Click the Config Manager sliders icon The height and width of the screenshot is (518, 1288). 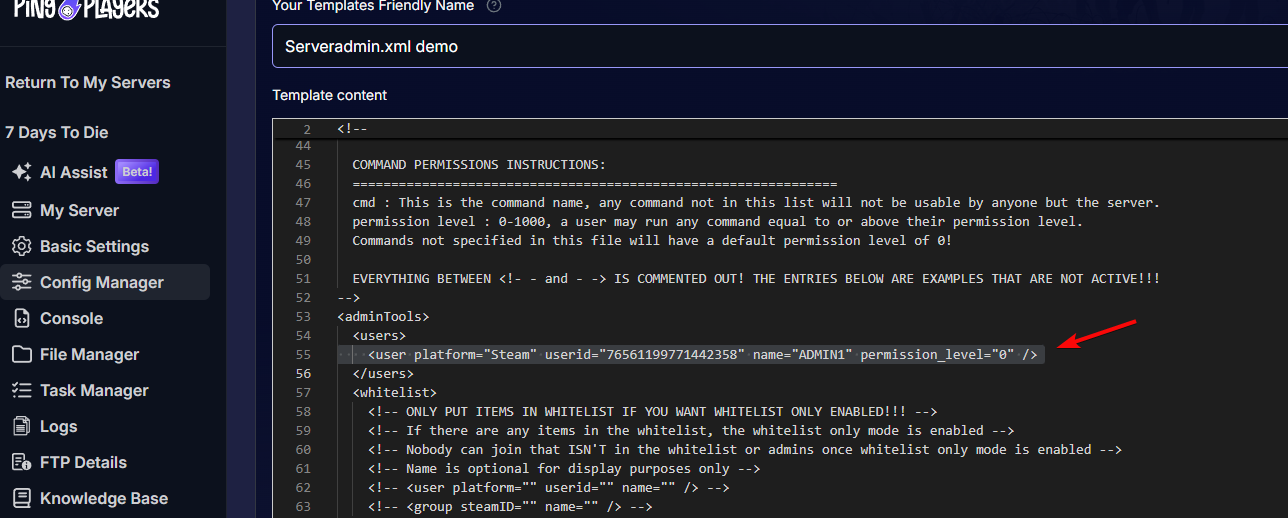[21, 282]
